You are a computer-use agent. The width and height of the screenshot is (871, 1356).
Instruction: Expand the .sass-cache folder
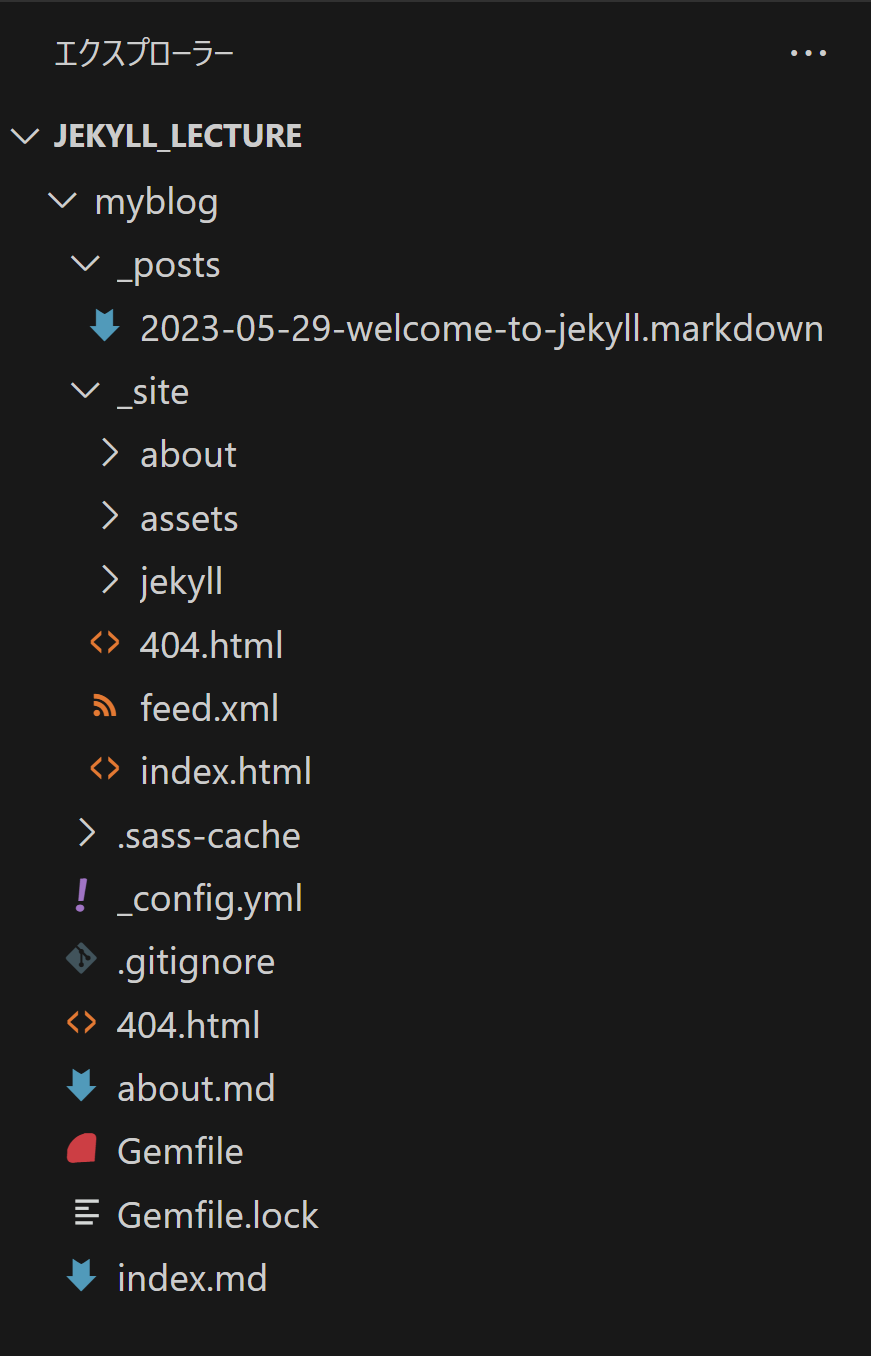[87, 834]
